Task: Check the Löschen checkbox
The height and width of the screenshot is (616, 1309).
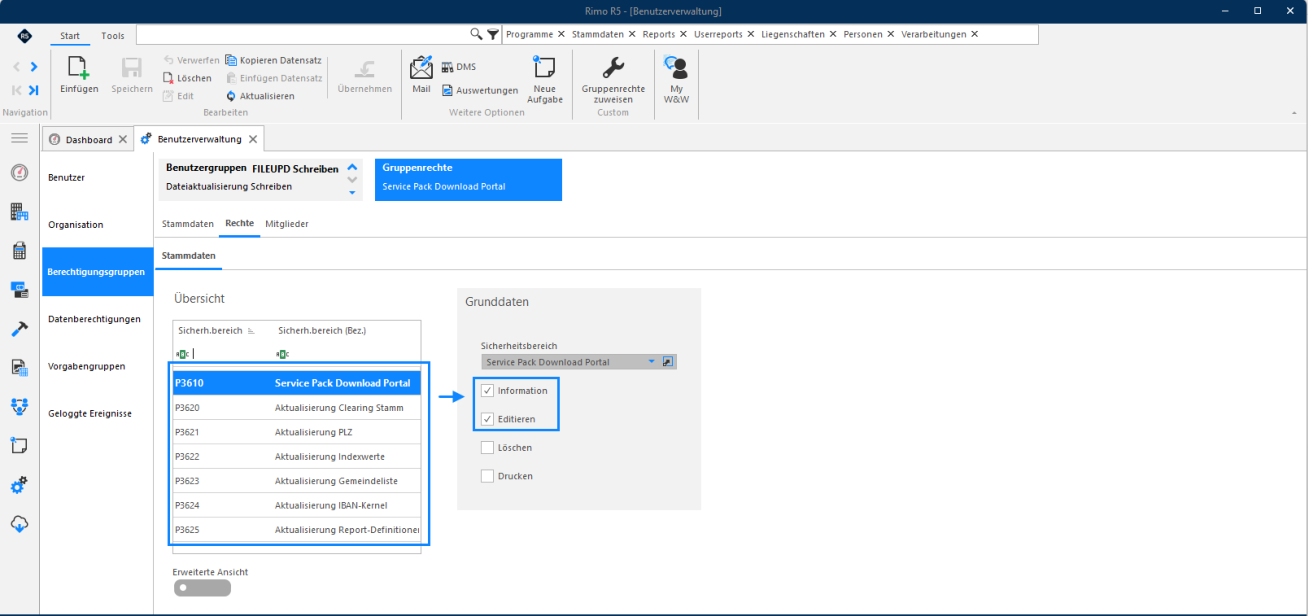Action: (487, 448)
